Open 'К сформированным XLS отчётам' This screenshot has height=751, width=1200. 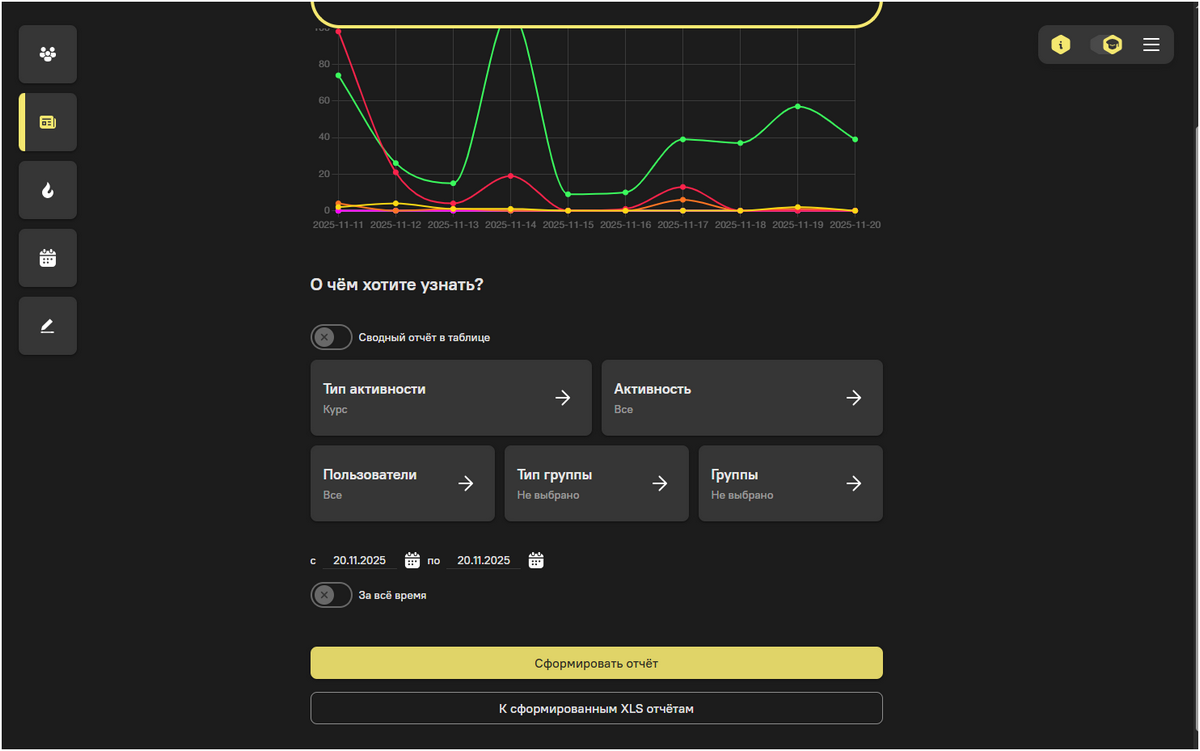(596, 707)
